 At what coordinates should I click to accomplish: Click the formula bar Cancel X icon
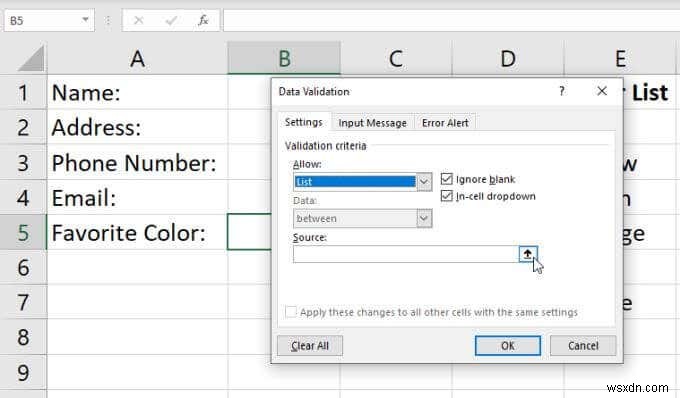tap(139, 20)
